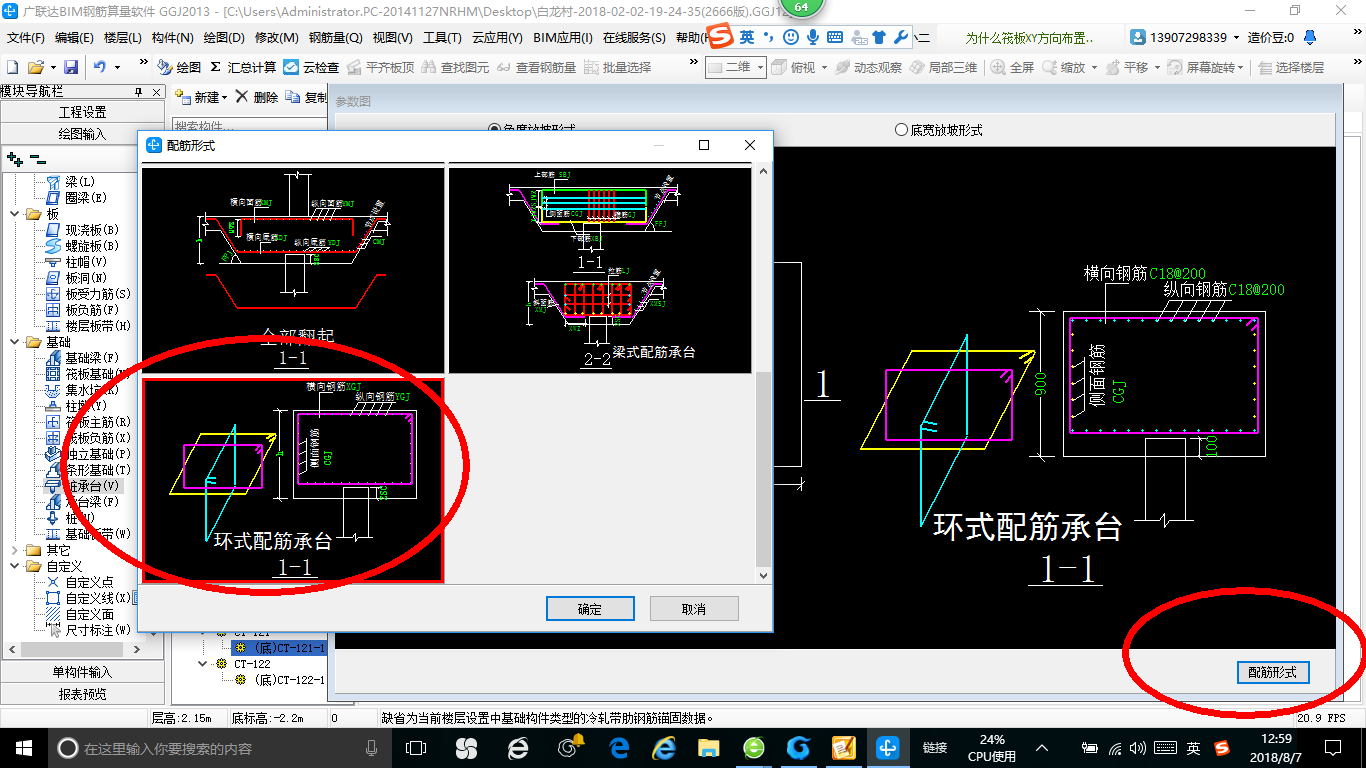Open the 绘图 drawing tool

tap(179, 67)
